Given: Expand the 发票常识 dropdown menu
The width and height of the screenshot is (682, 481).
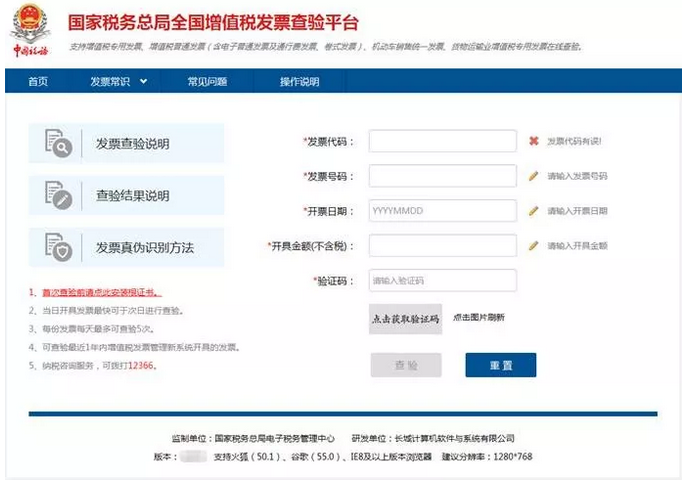Looking at the screenshot, I should pos(118,81).
